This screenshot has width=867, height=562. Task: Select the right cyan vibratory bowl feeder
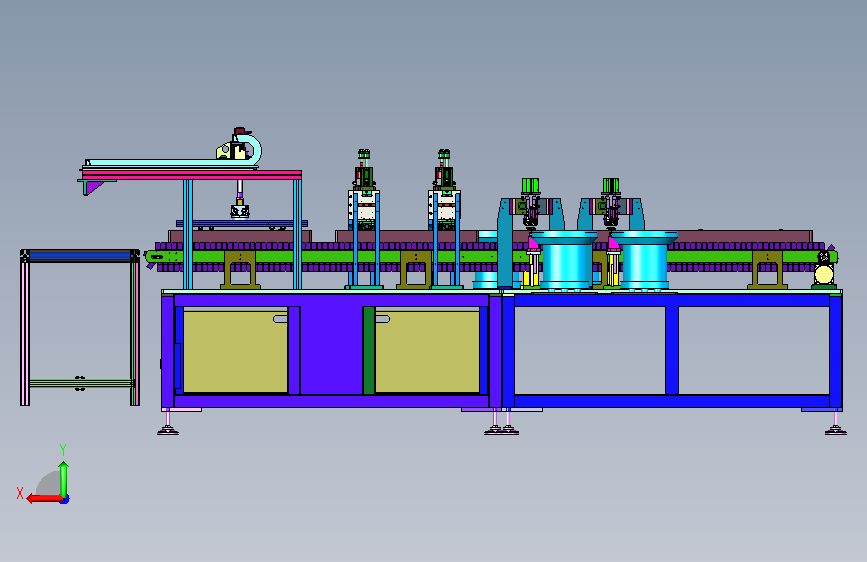[x=644, y=260]
